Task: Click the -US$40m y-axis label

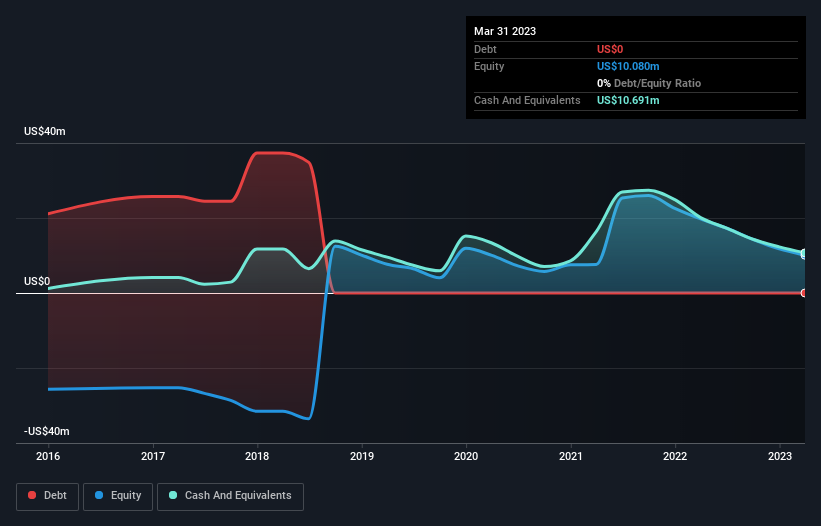Action: click(x=47, y=431)
